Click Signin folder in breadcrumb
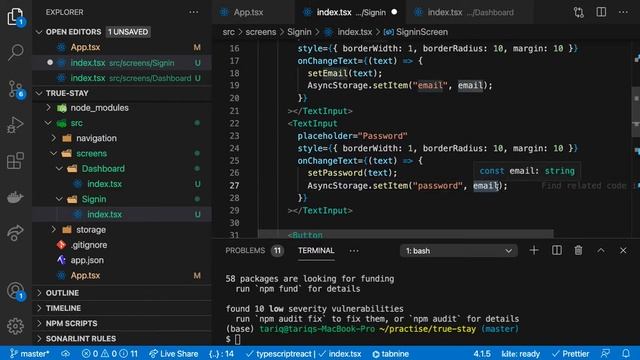 click(299, 32)
